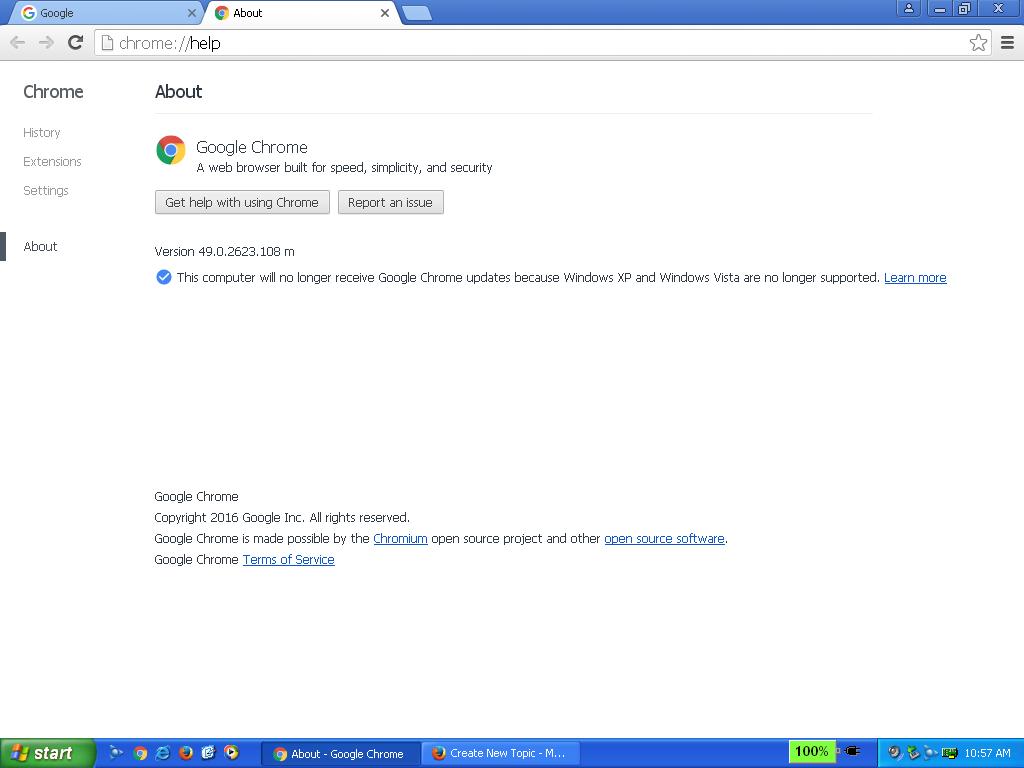1024x768 pixels.
Task: Launch Windows Media Player from quick launch
Action: coord(231,753)
